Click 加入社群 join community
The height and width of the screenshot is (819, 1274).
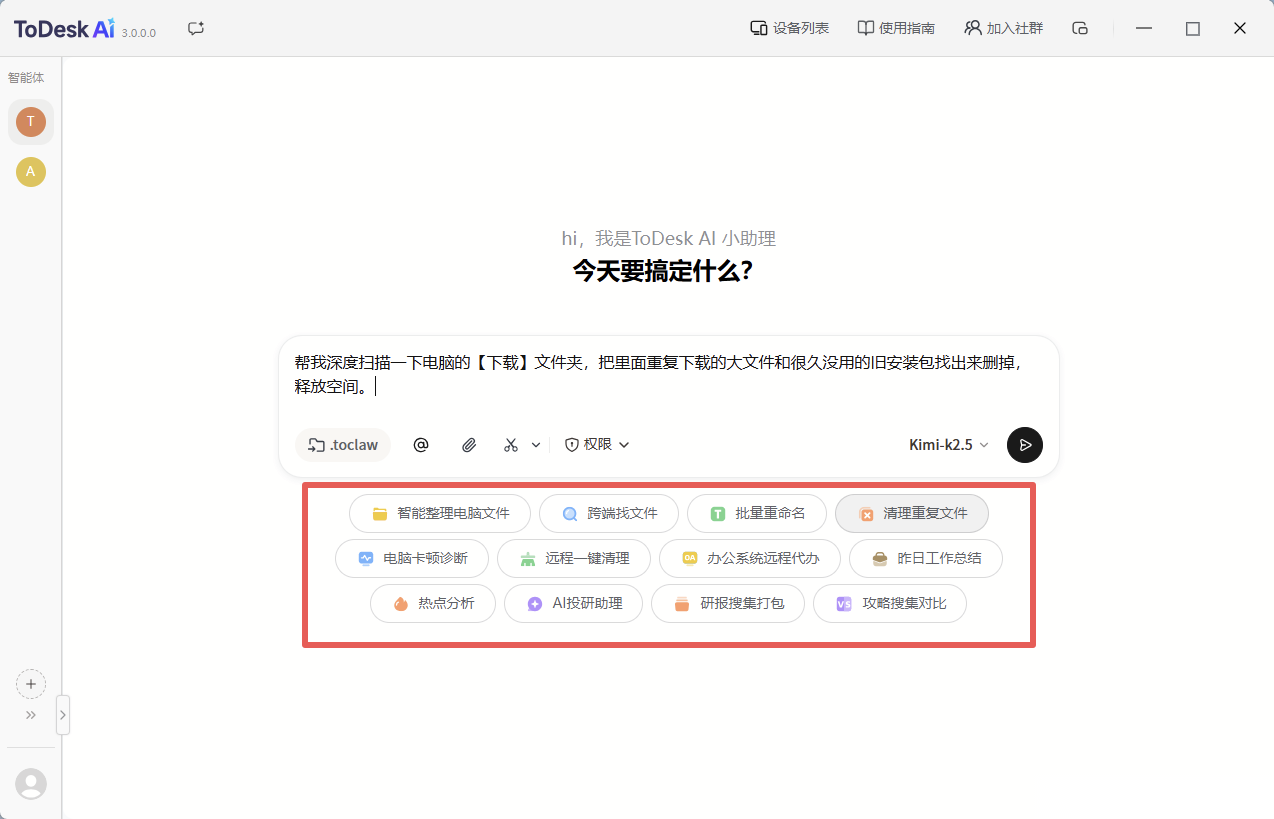point(1003,28)
